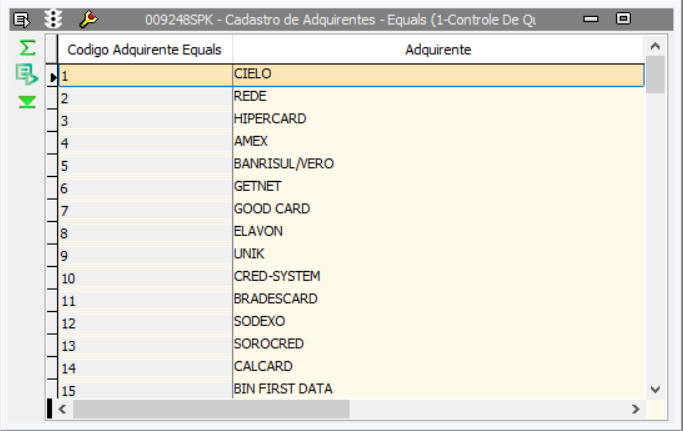
Task: Click the green sigma totals icon
Action: [x=27, y=48]
